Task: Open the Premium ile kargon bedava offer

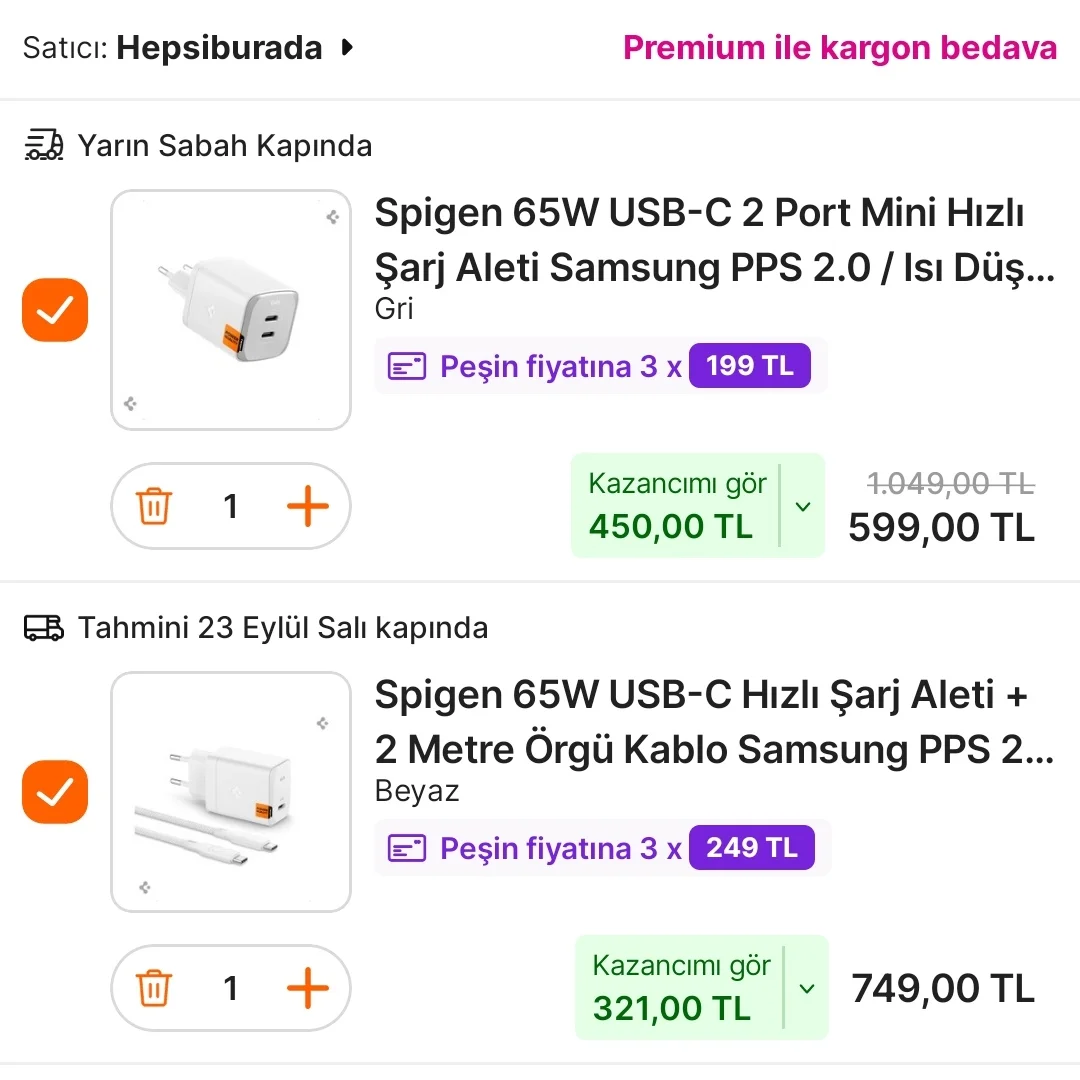Action: pos(839,47)
